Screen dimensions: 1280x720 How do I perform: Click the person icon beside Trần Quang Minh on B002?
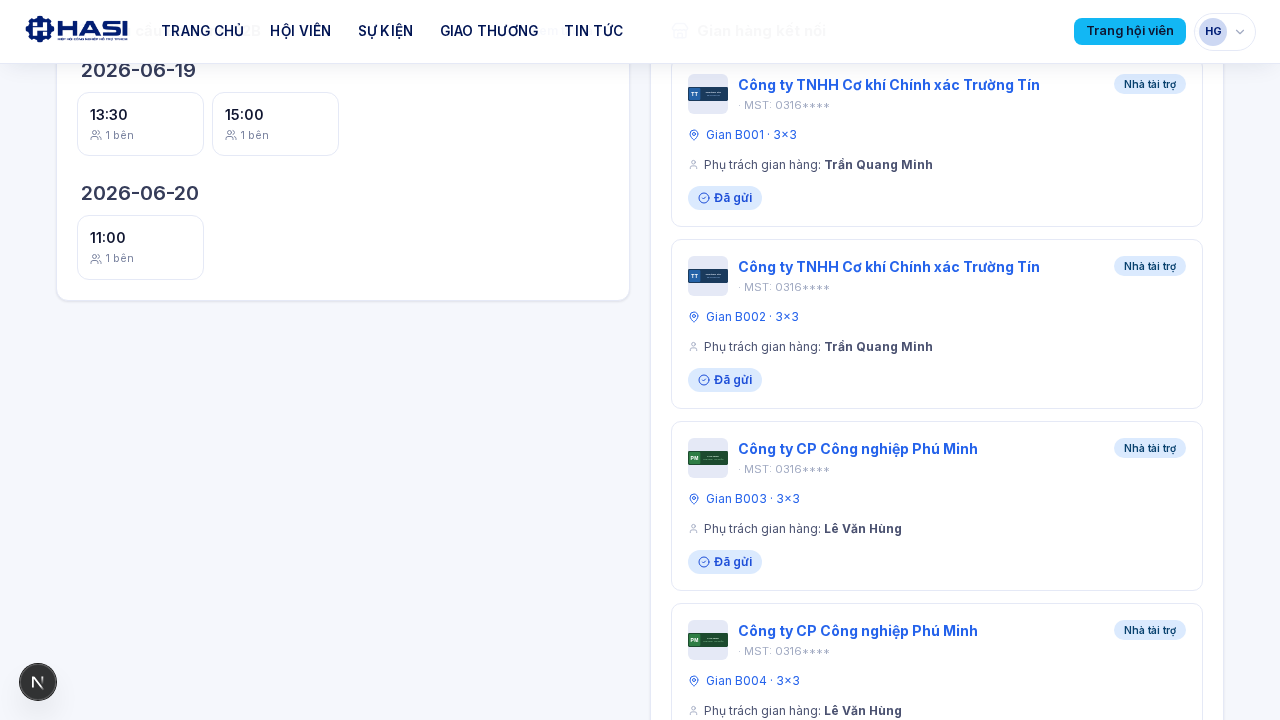694,347
